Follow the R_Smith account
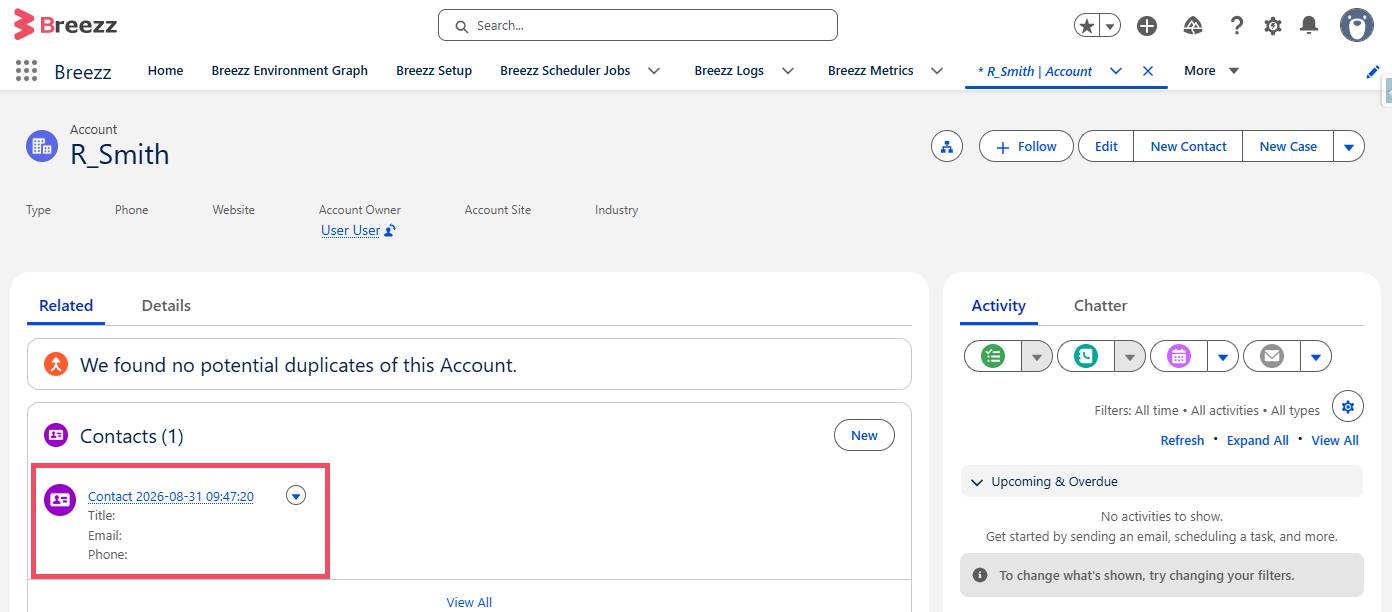 coord(1026,146)
